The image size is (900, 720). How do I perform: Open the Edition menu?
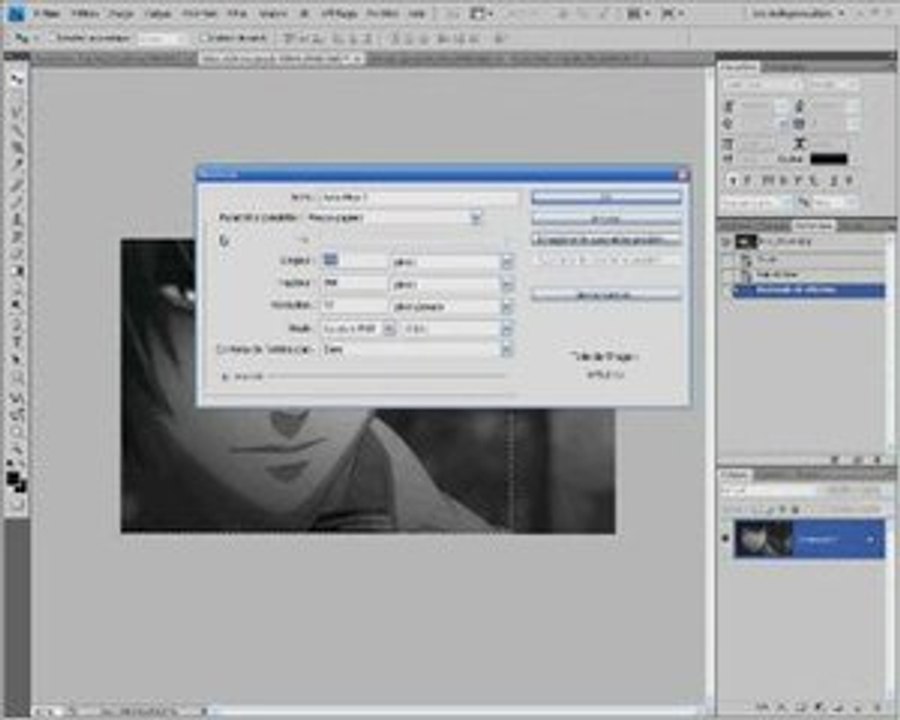click(x=86, y=13)
